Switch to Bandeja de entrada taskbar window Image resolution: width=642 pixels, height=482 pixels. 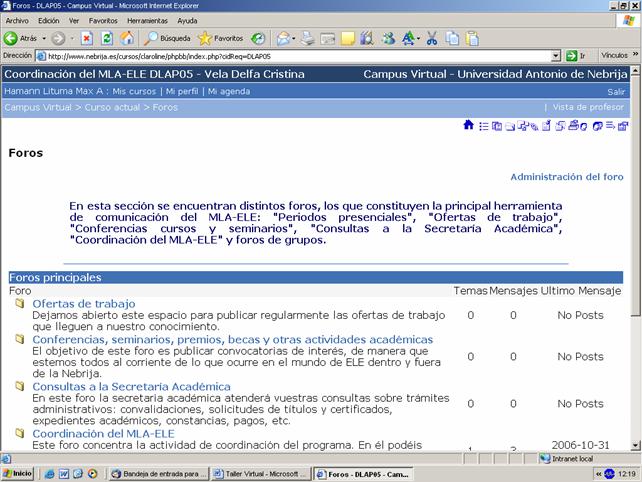158,474
